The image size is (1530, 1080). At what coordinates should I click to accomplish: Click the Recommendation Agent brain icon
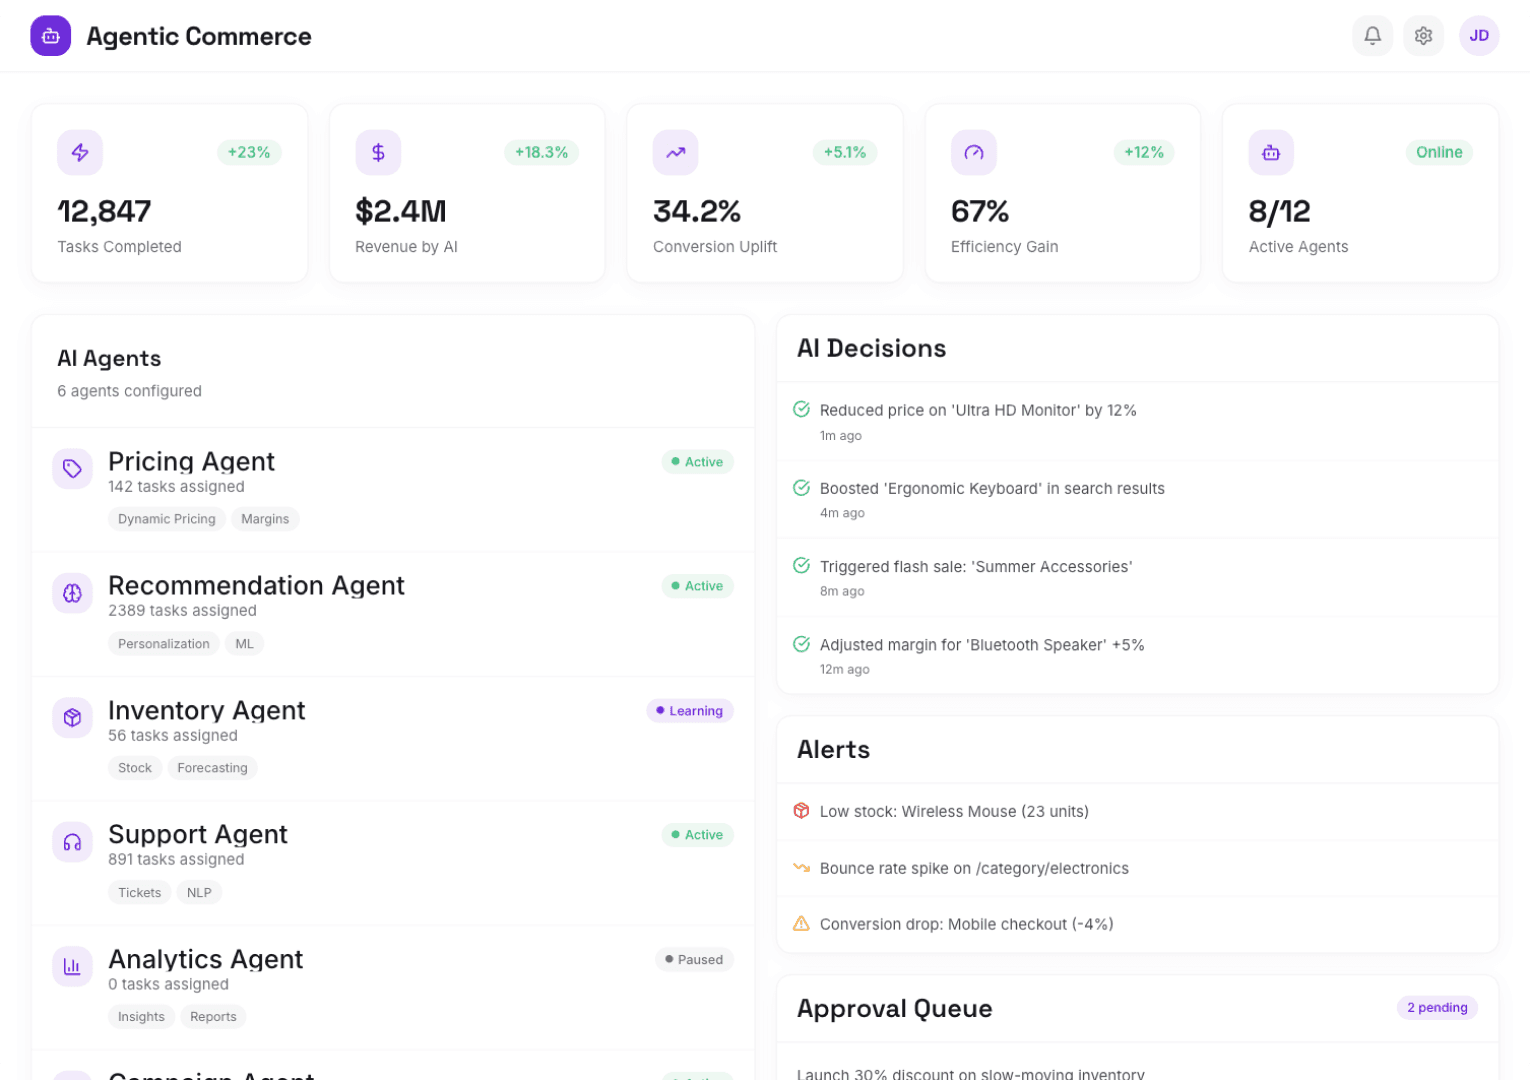pyautogui.click(x=72, y=592)
